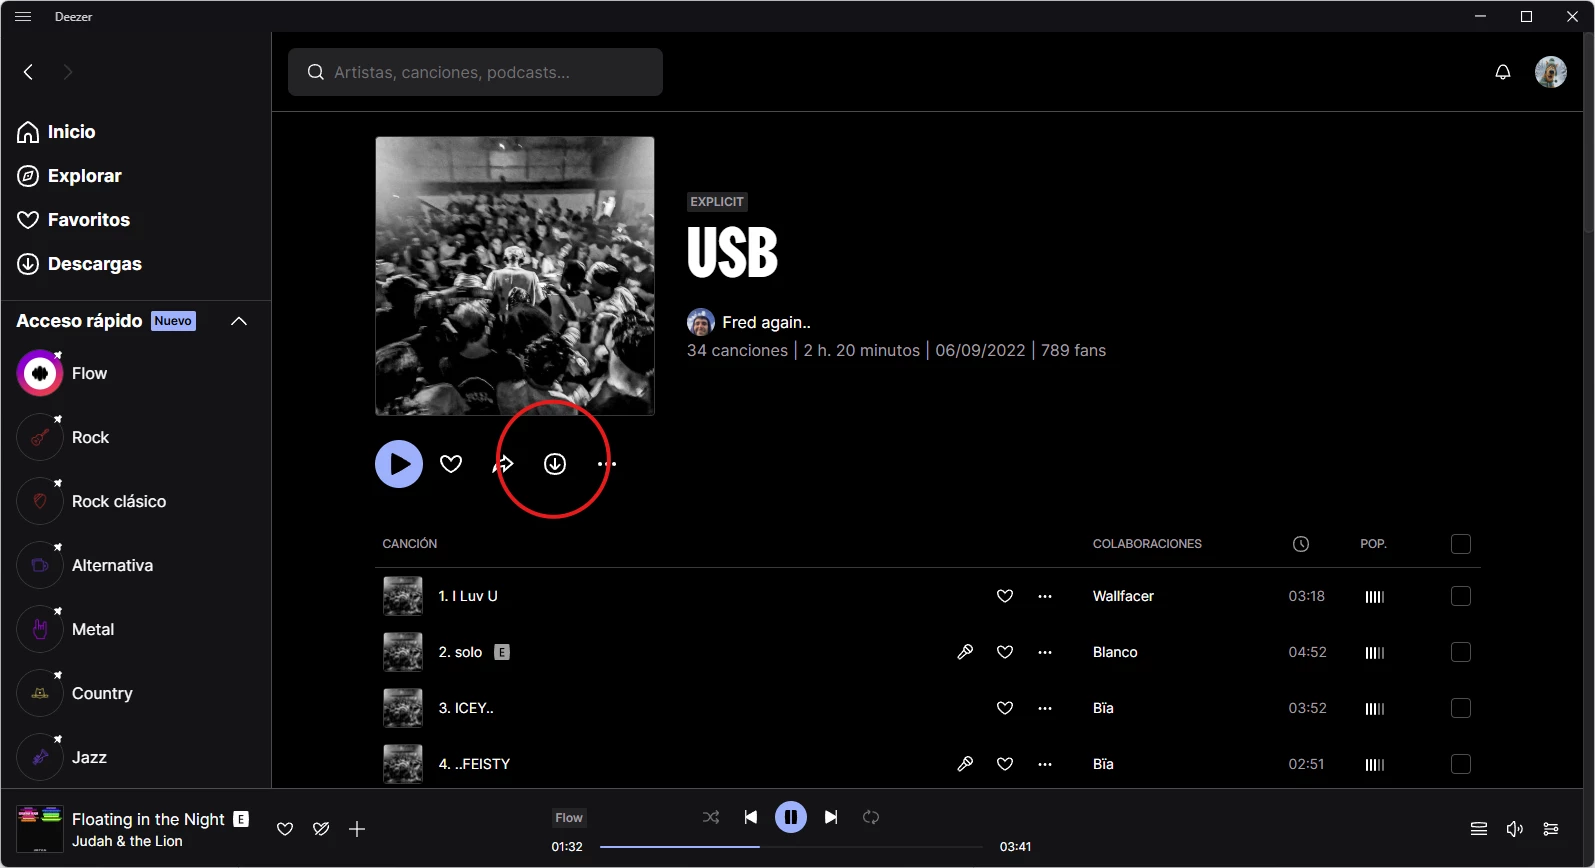Check the box for ICEY..

click(x=1461, y=708)
